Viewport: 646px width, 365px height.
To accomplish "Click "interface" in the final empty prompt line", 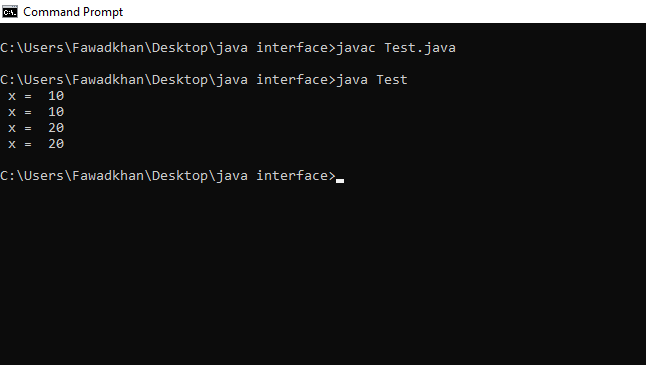I will pos(292,176).
